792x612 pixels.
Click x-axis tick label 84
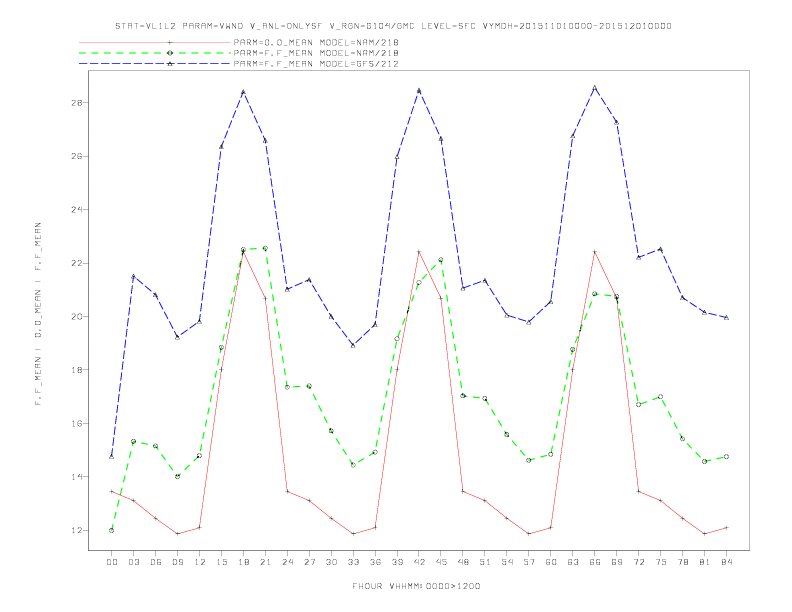[x=726, y=562]
